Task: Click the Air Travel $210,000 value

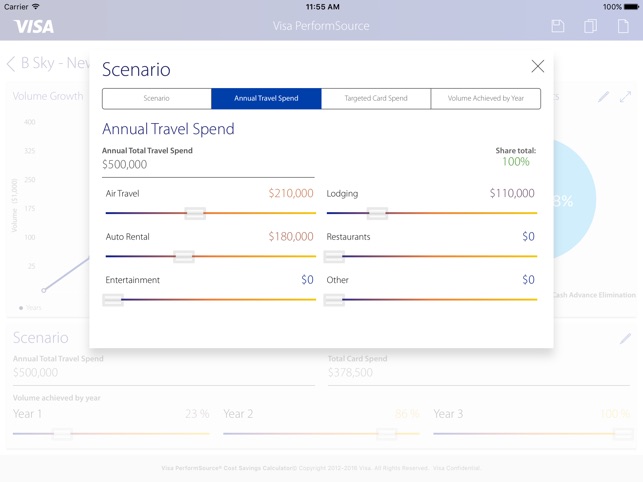Action: pyautogui.click(x=291, y=193)
